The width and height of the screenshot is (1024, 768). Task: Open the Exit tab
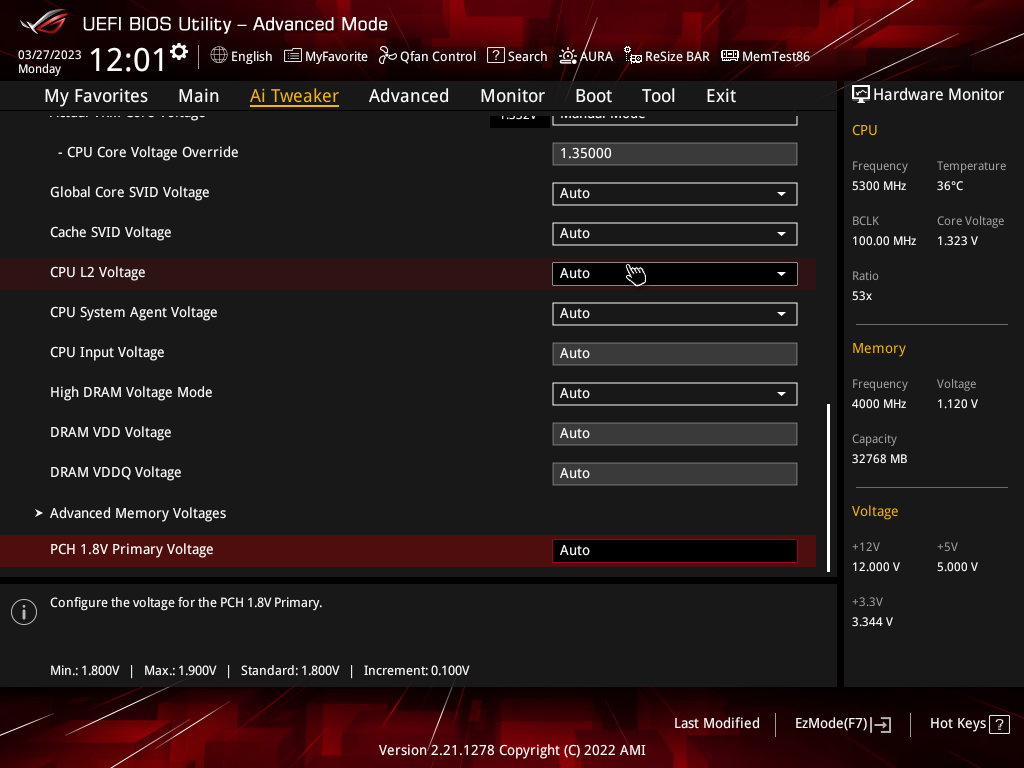(x=721, y=96)
